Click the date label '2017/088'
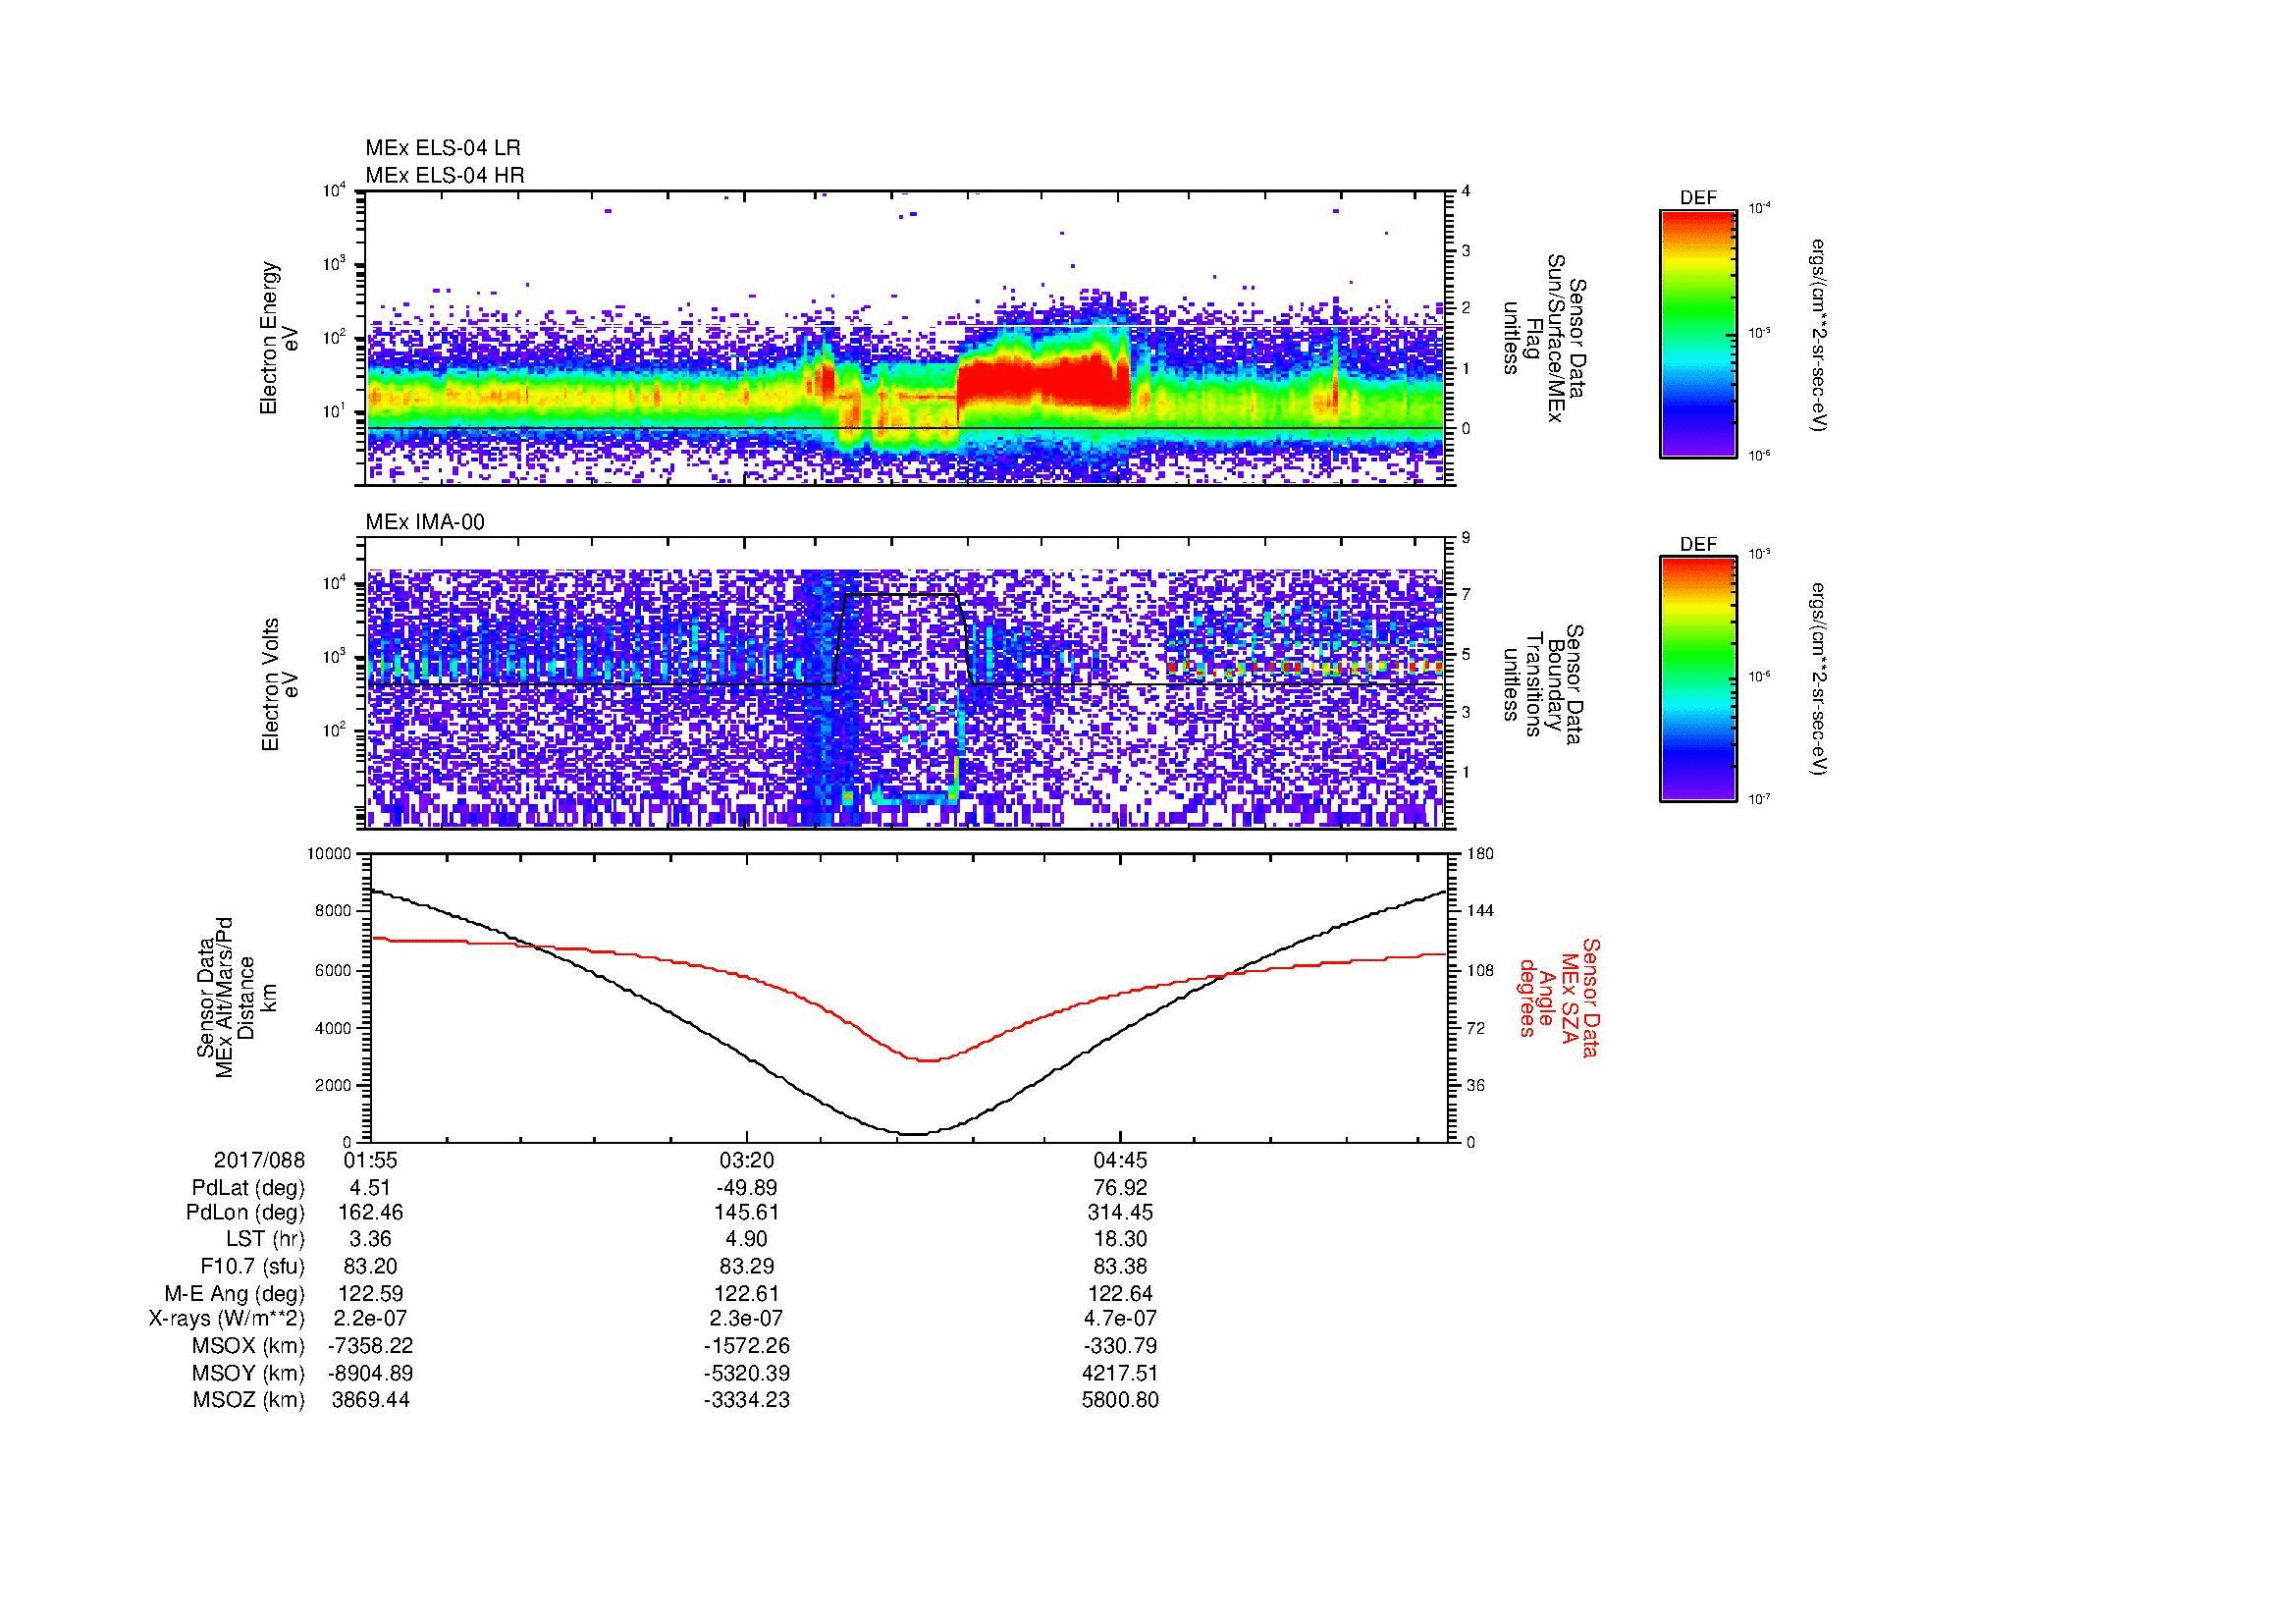 pyautogui.click(x=259, y=1160)
